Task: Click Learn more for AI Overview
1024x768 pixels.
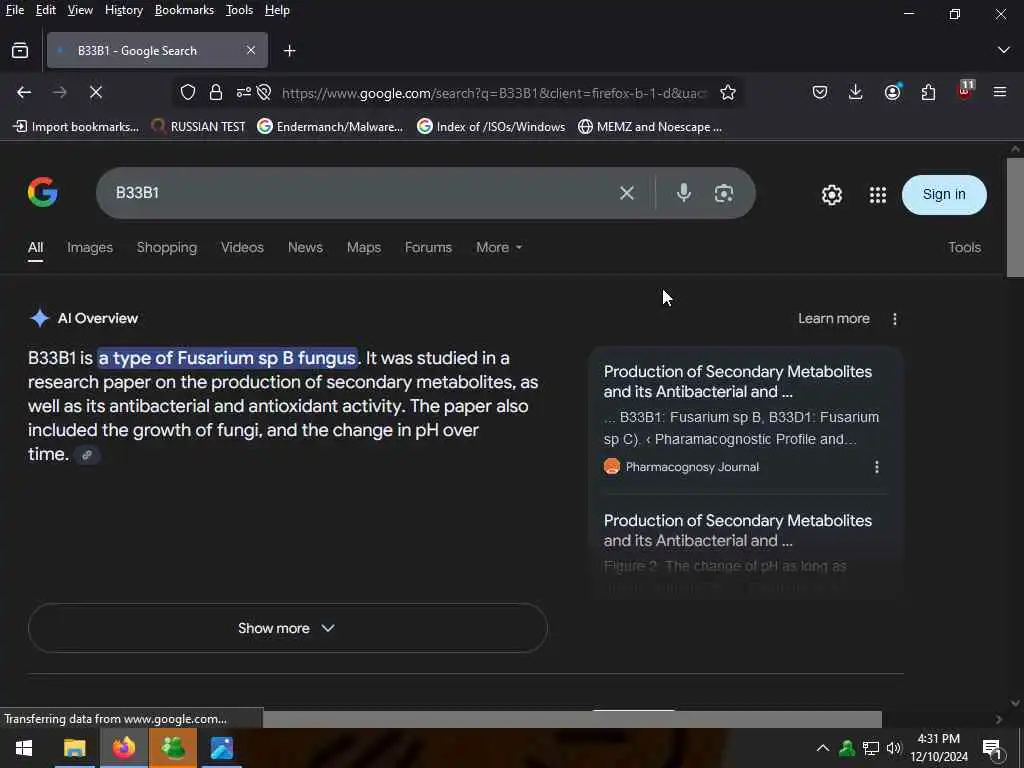Action: tap(833, 319)
